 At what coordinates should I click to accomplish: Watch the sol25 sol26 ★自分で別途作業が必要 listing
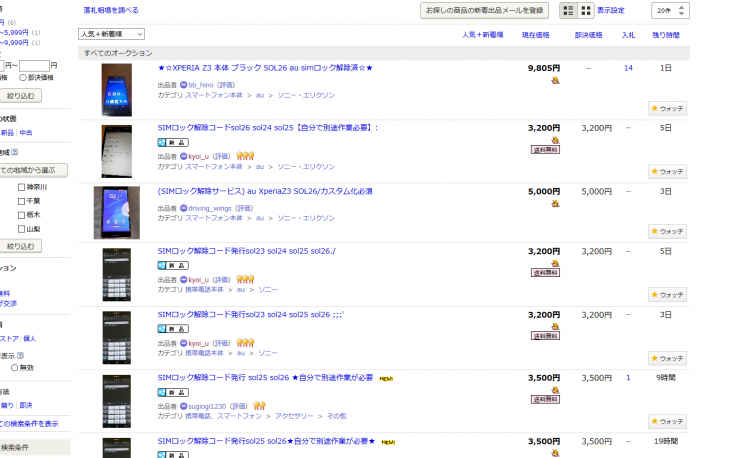point(667,421)
